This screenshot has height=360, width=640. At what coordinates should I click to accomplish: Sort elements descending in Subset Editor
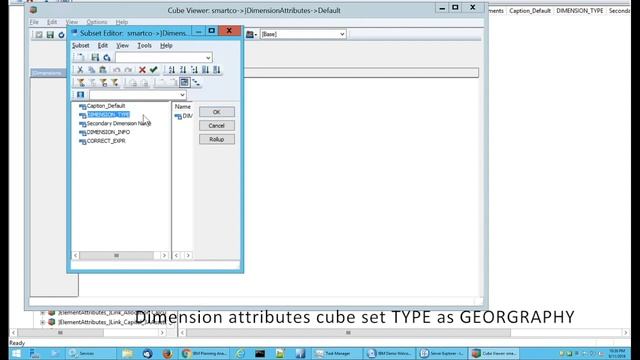[x=183, y=70]
